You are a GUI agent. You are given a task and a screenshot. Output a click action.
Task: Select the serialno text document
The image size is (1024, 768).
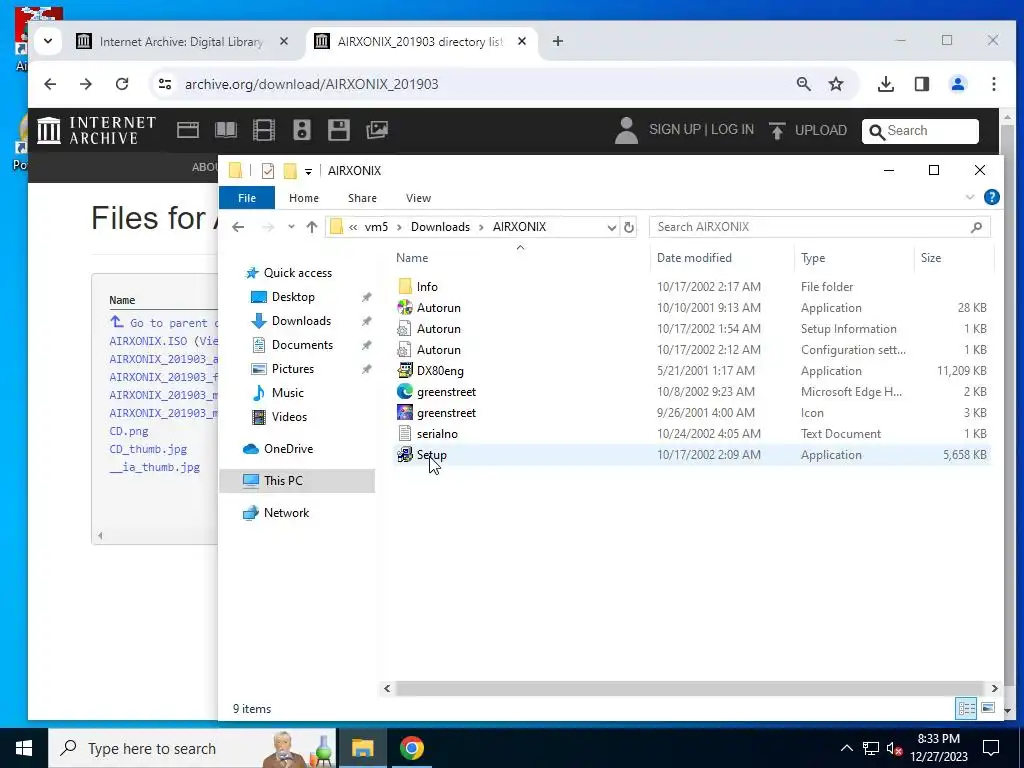click(437, 434)
